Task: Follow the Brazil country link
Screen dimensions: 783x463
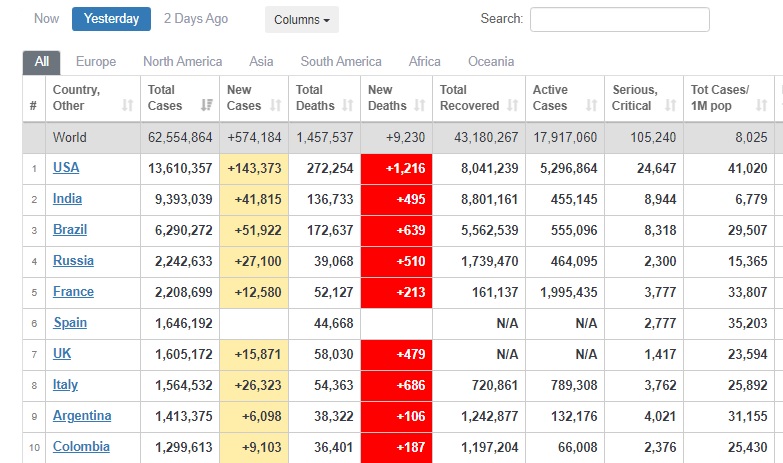Action: coord(70,230)
